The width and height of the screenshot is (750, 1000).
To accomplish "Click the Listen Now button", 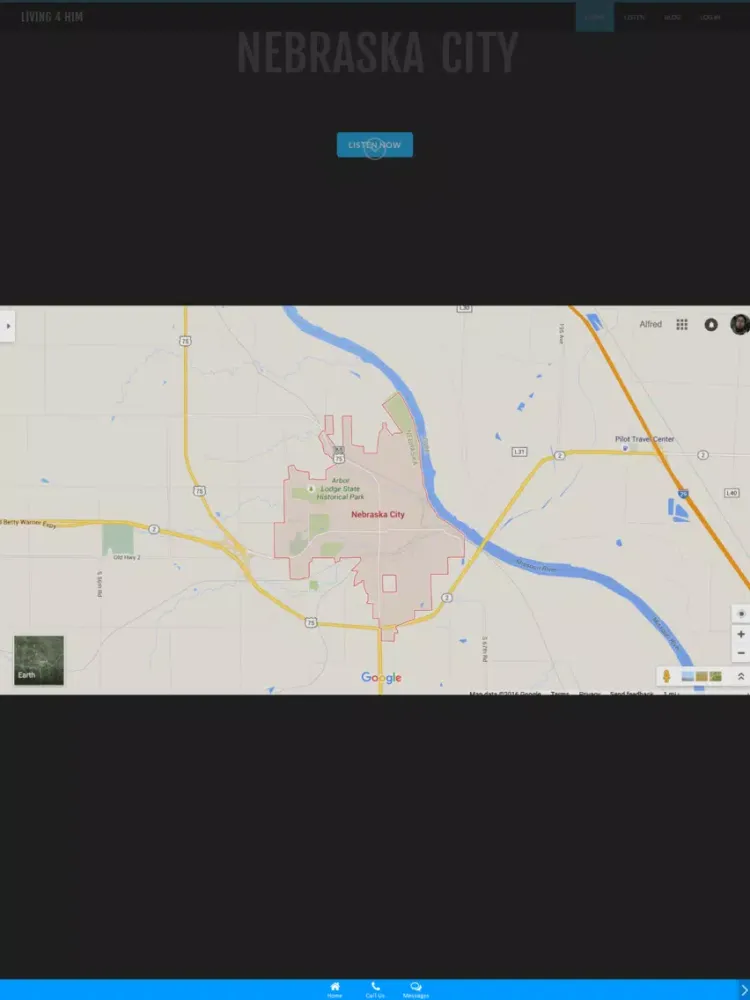I will tap(374, 145).
